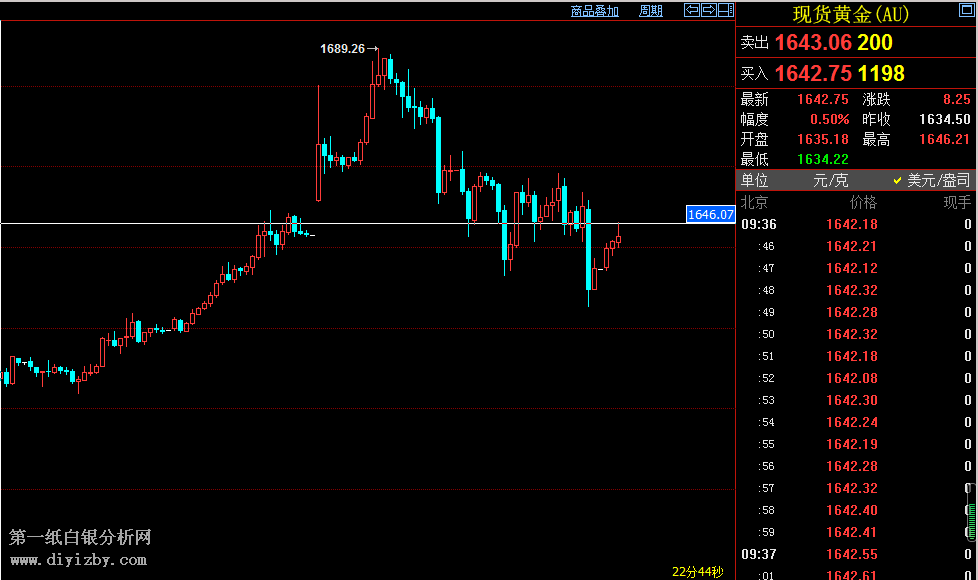Open the 周期 period dropdown
This screenshot has height=580, width=978.
pos(650,11)
